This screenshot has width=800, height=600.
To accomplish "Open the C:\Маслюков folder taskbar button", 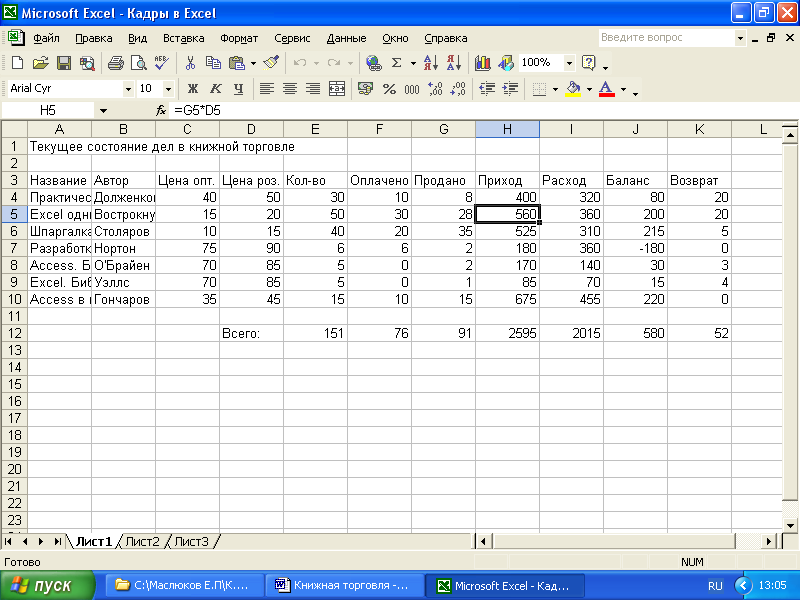I will 185,585.
